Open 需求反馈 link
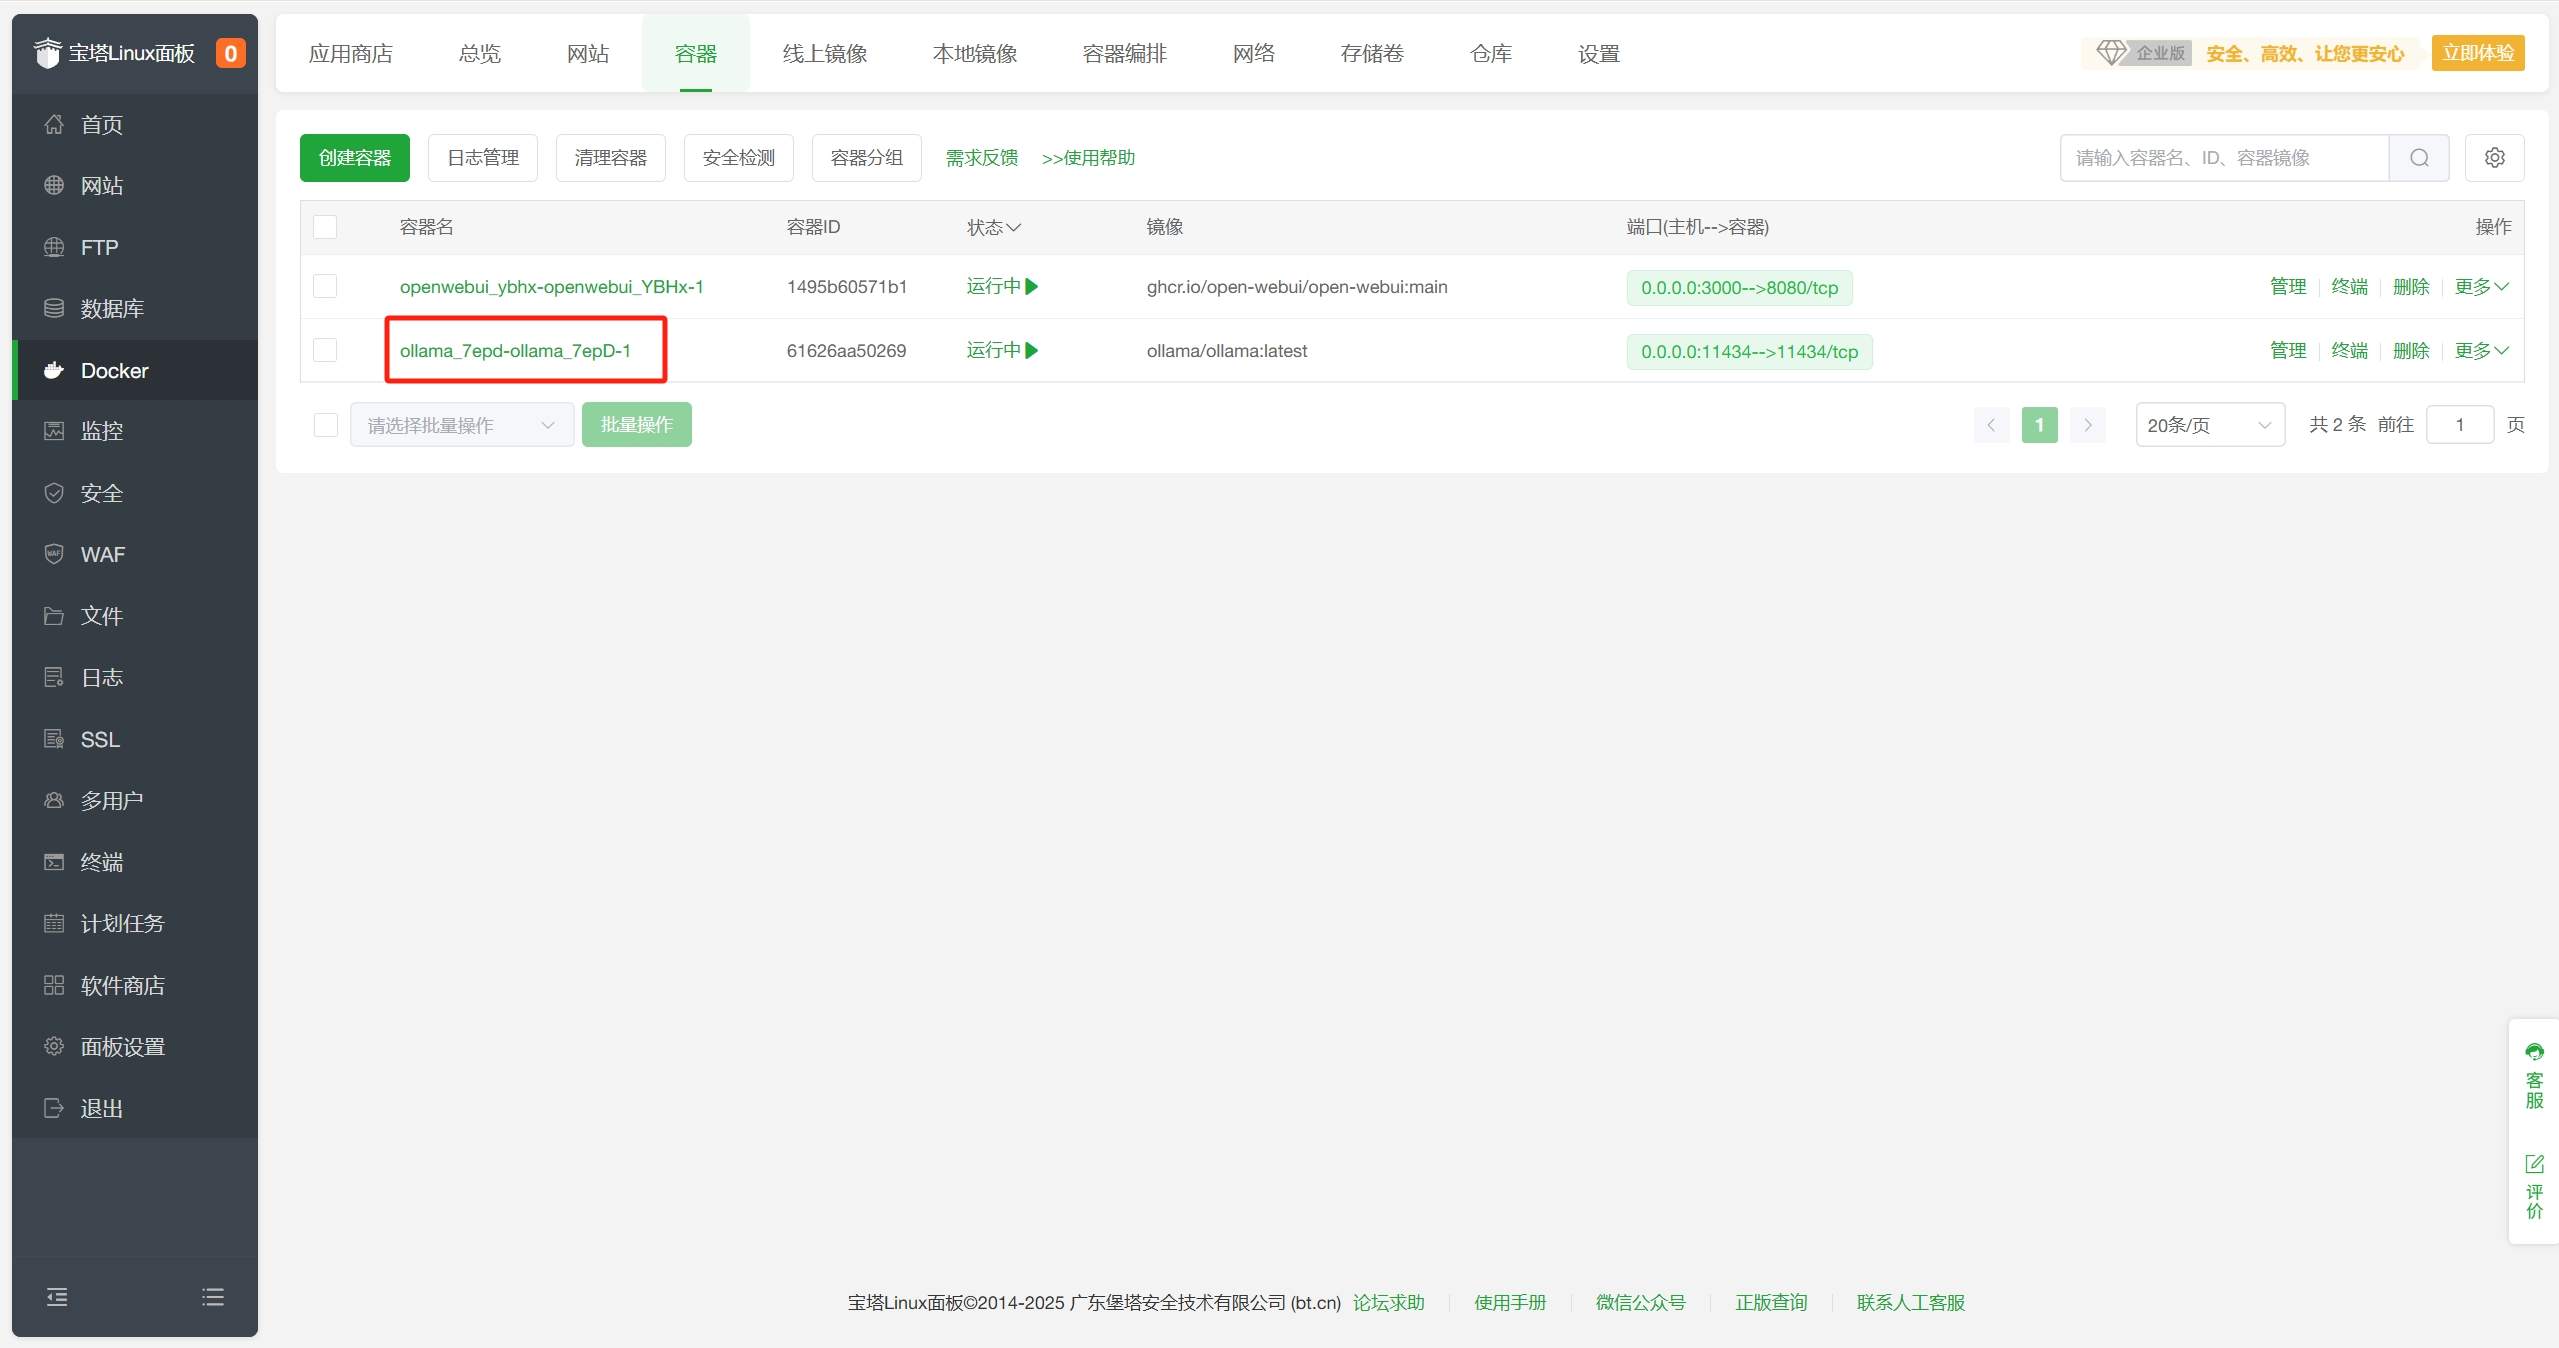This screenshot has width=2559, height=1348. 982,158
